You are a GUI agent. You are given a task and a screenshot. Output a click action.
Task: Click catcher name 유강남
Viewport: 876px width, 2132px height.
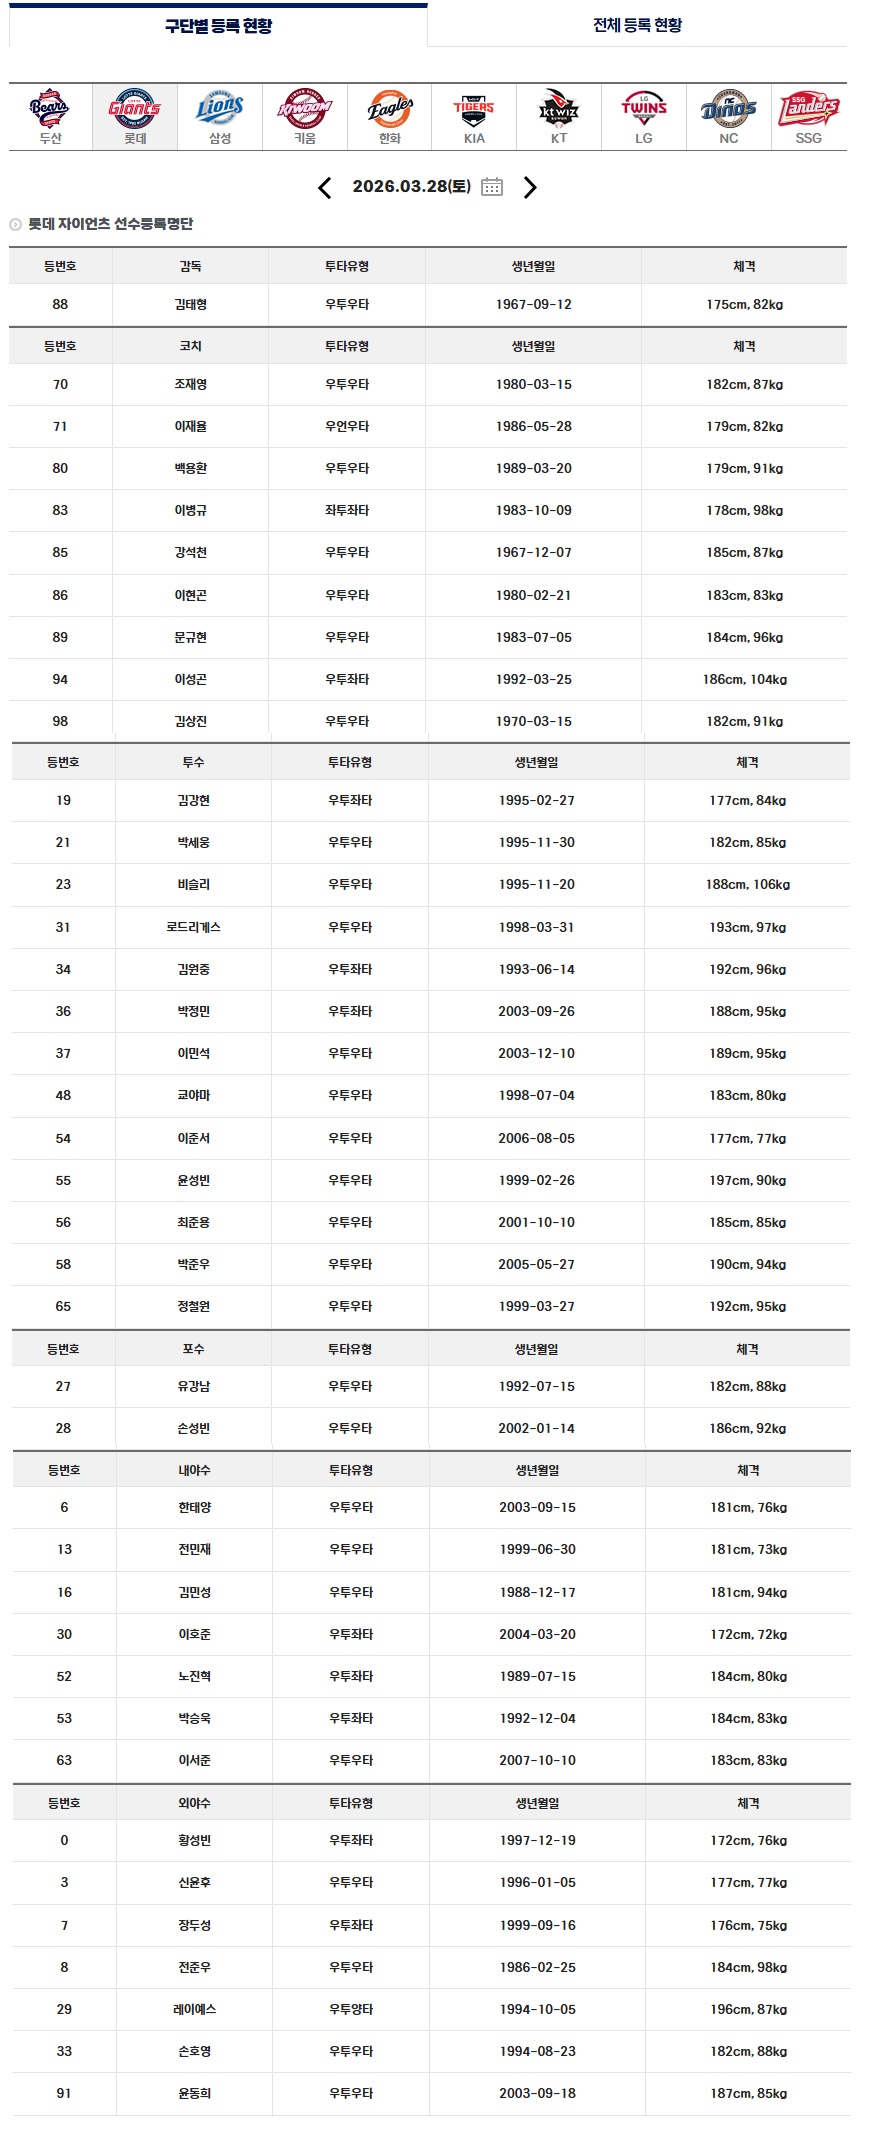tap(193, 1387)
